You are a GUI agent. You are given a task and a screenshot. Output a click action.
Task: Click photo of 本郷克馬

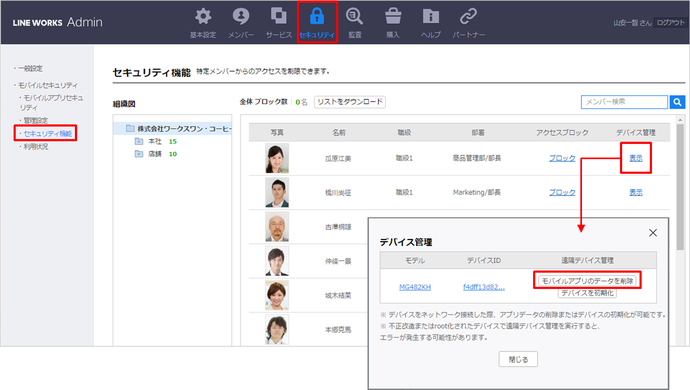click(x=277, y=329)
